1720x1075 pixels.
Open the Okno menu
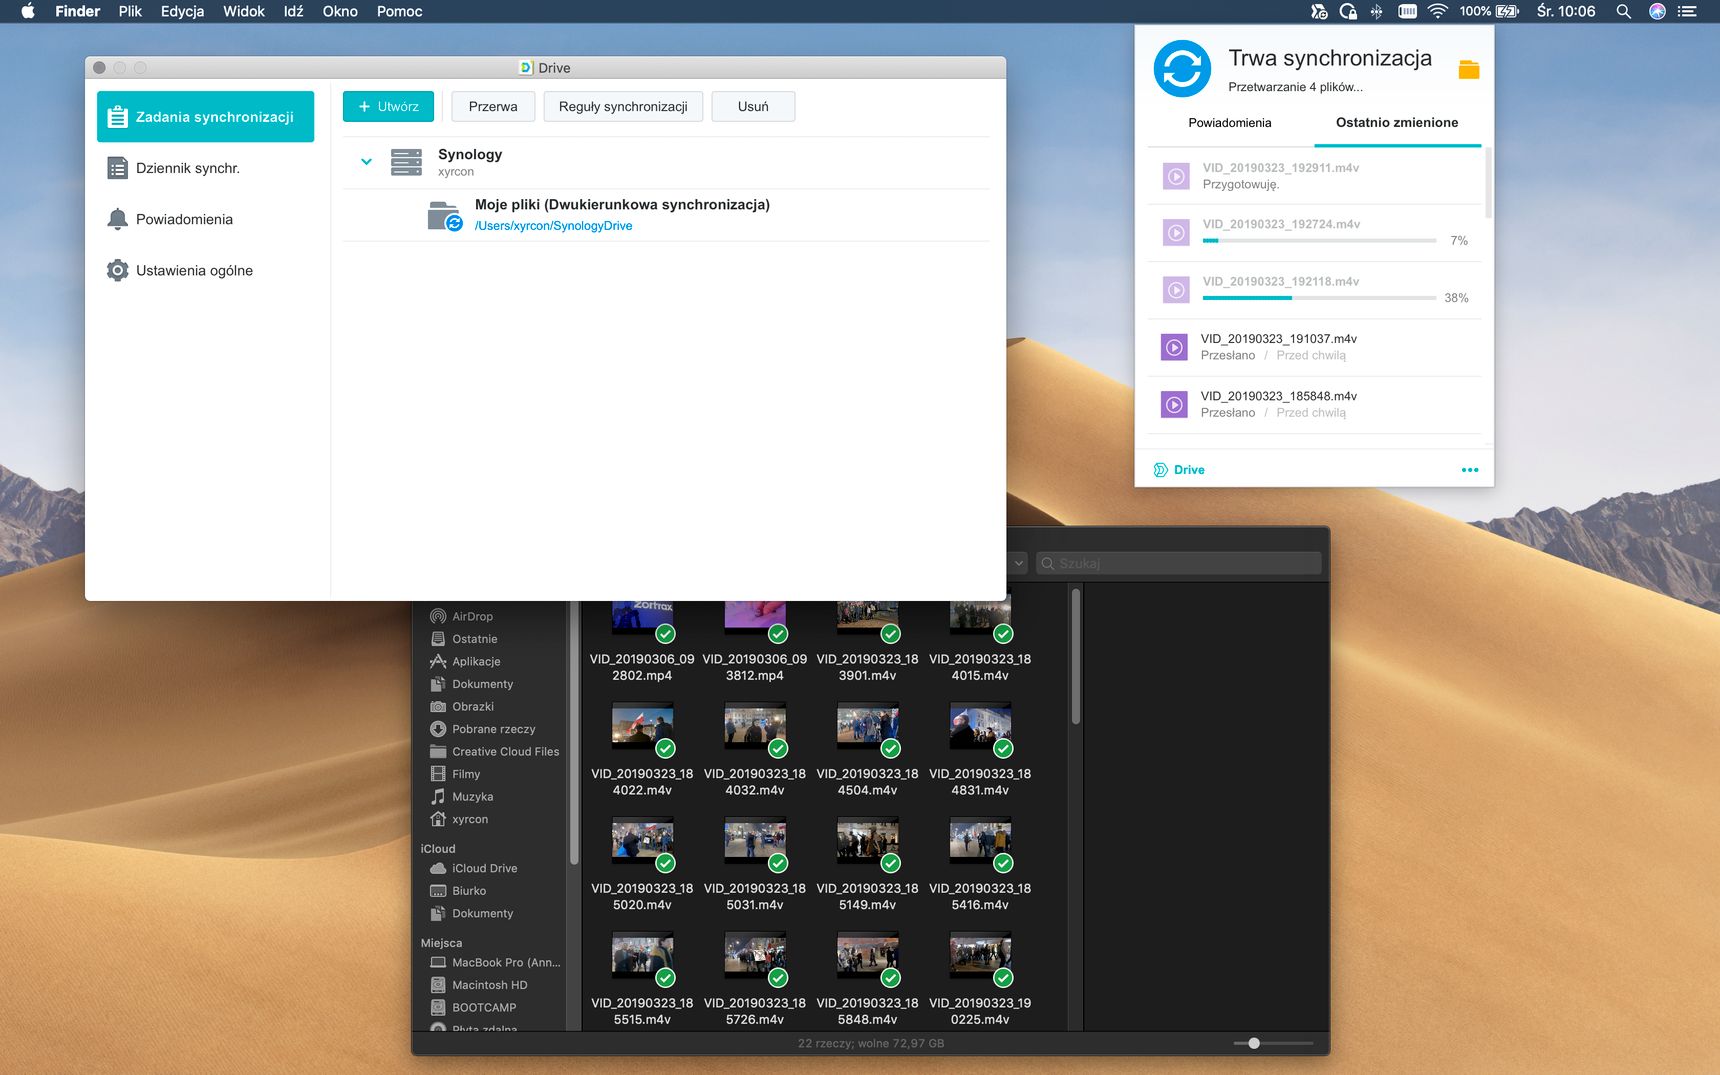coord(340,11)
